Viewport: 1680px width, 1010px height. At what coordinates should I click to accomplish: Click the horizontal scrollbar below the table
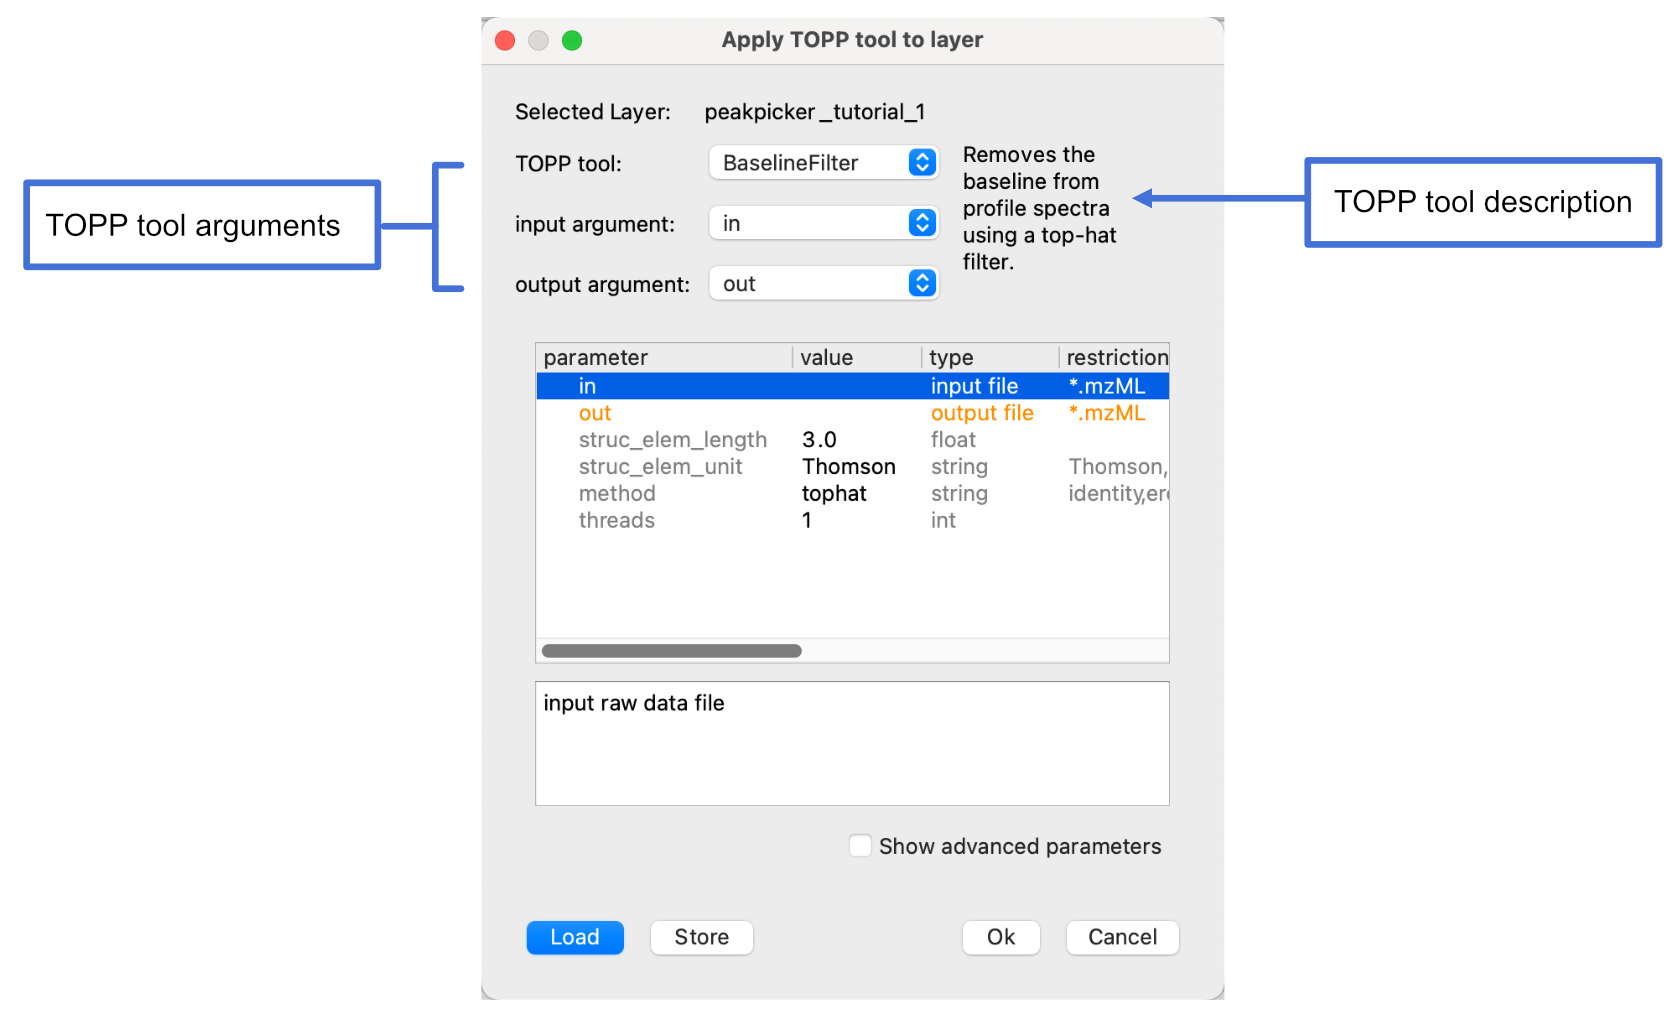click(x=671, y=650)
